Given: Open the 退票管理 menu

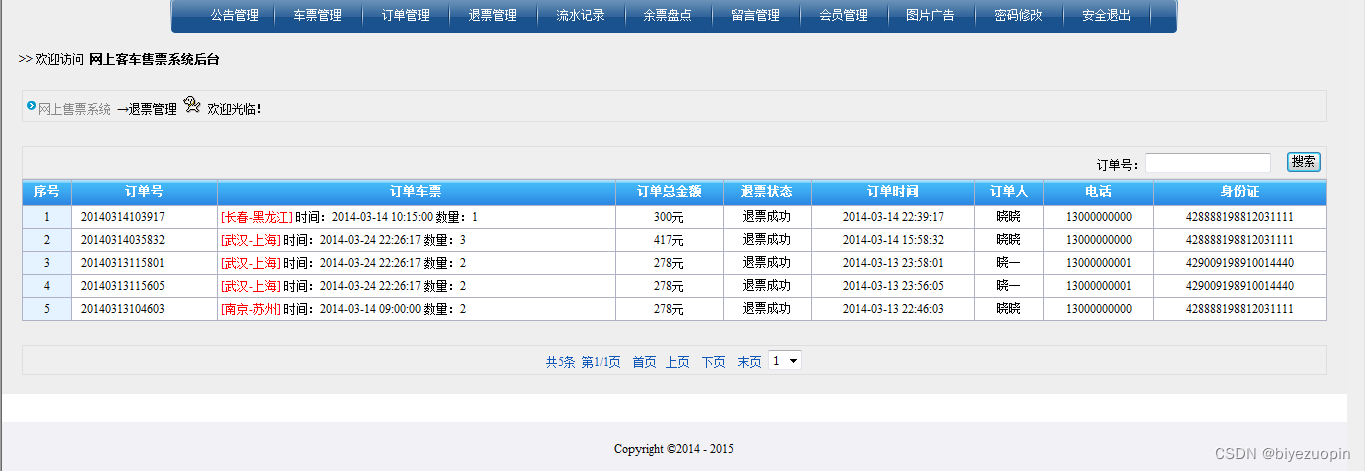Looking at the screenshot, I should tap(493, 16).
